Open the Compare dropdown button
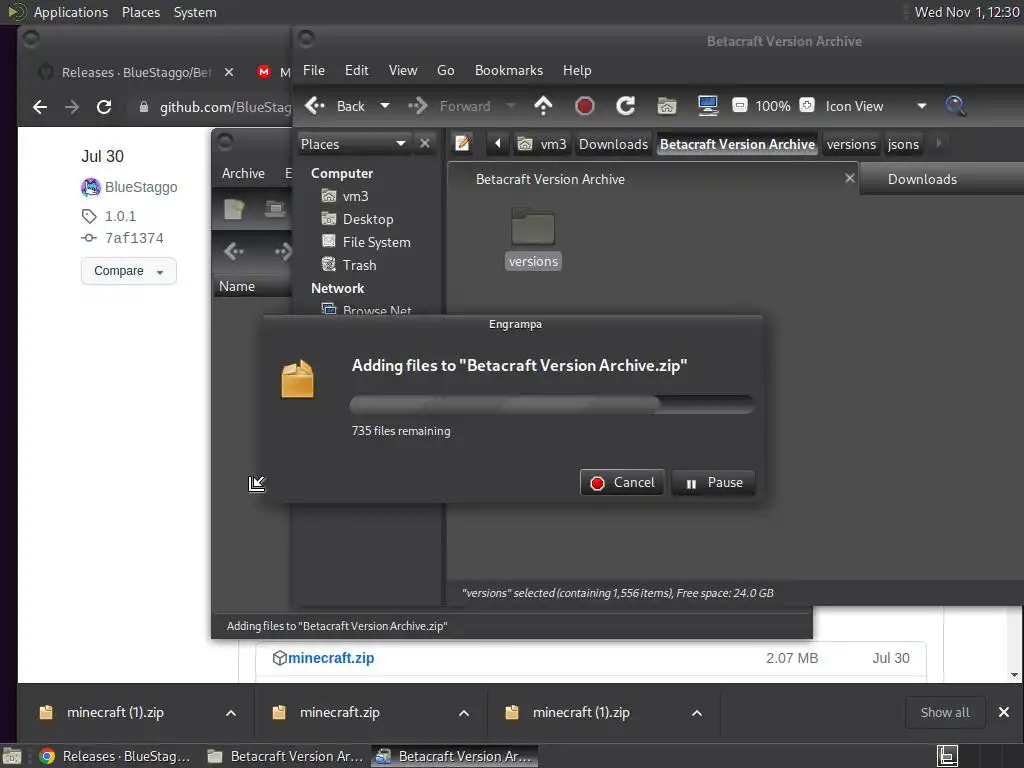 129,271
